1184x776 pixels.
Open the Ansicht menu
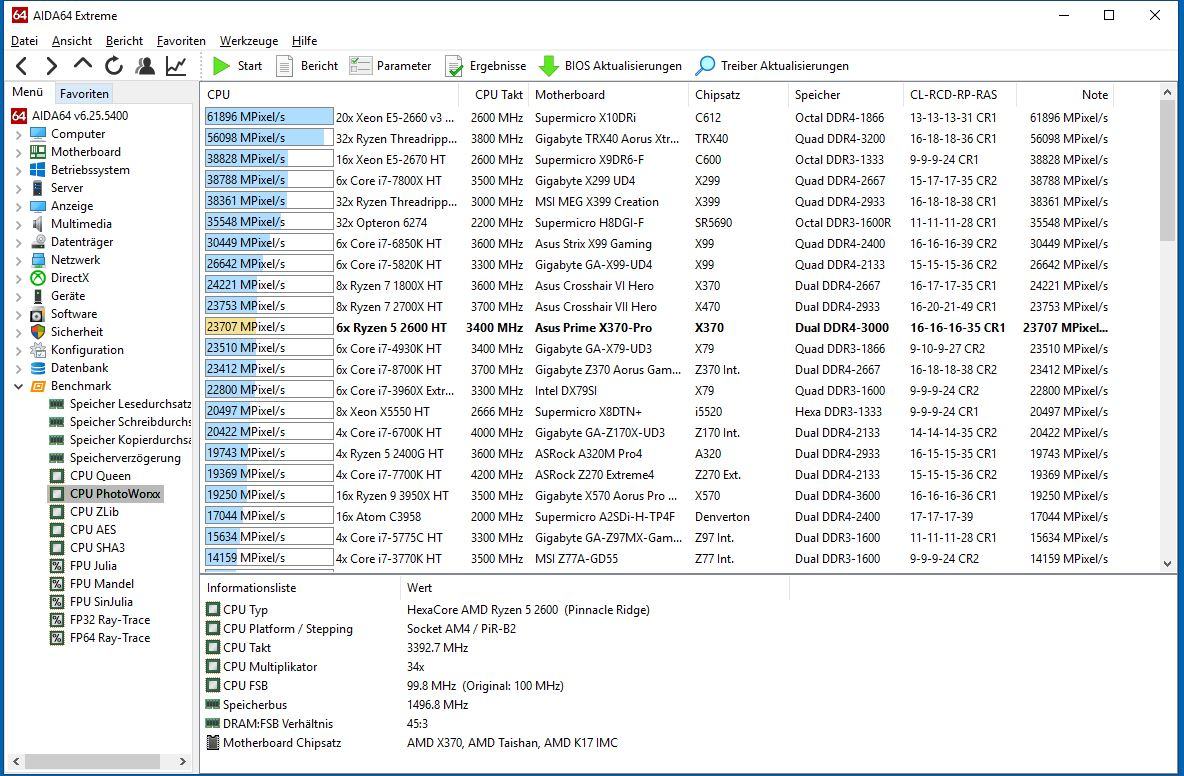click(72, 41)
